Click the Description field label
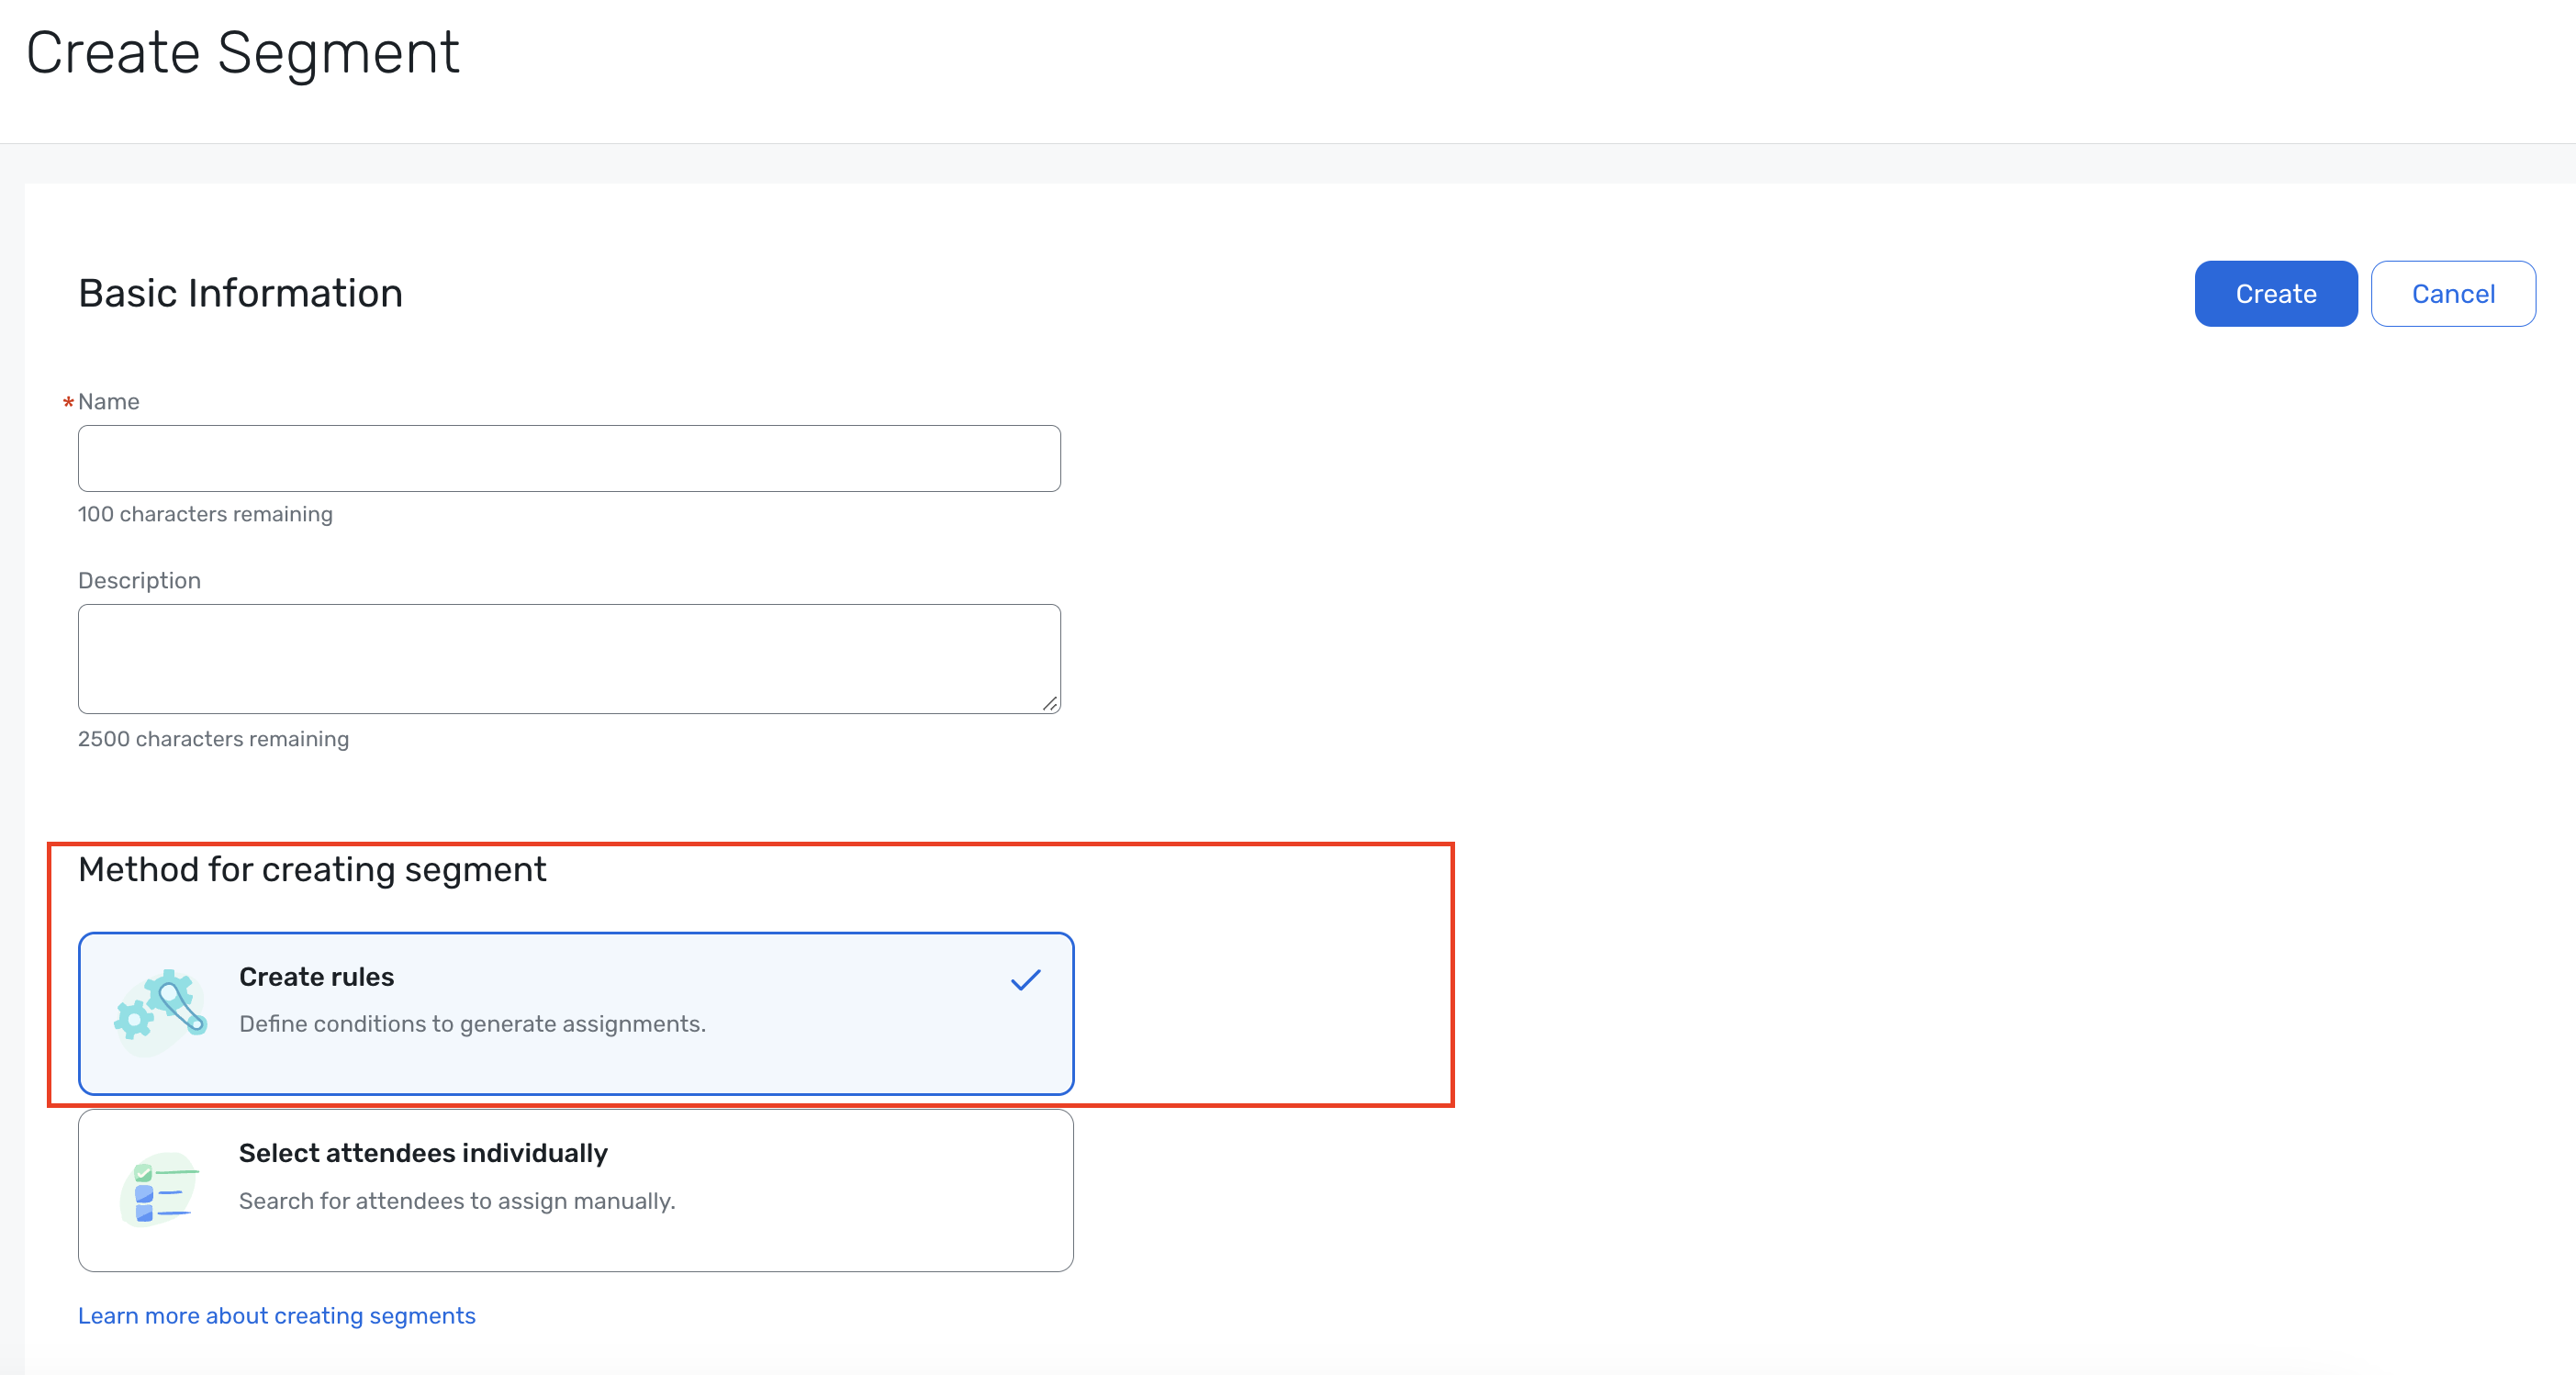 [139, 581]
